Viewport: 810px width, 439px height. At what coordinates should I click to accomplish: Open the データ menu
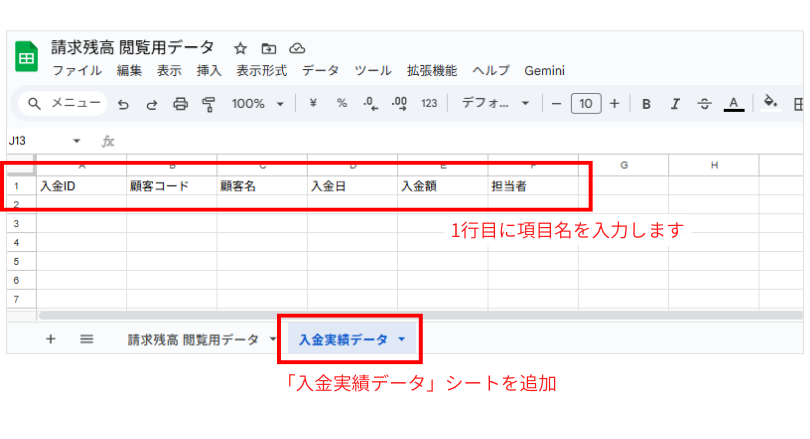coord(320,71)
